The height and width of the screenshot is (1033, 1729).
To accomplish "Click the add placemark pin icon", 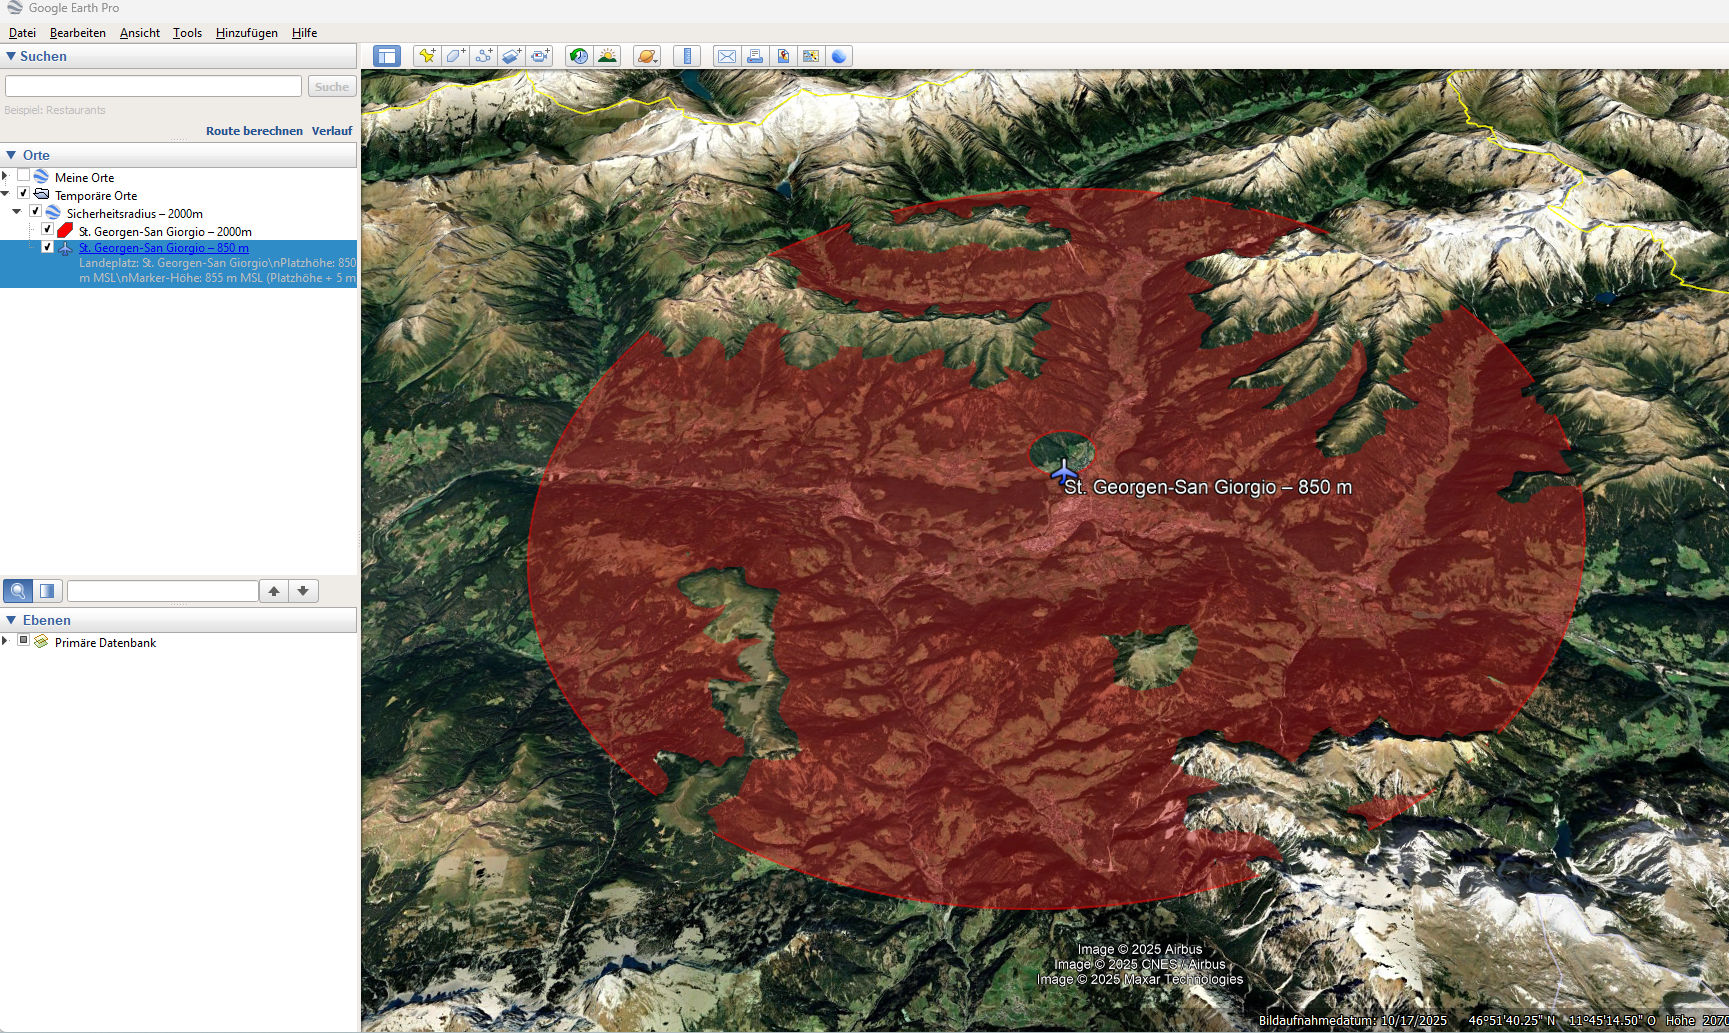I will pyautogui.click(x=427, y=56).
